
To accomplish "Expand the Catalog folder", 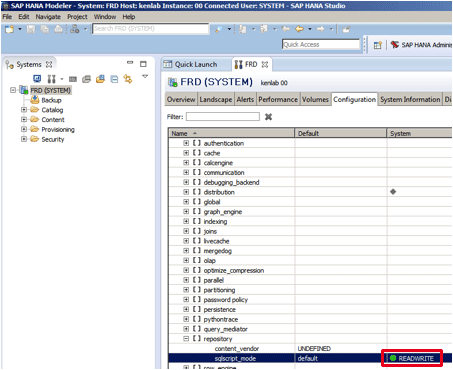I will tap(24, 109).
